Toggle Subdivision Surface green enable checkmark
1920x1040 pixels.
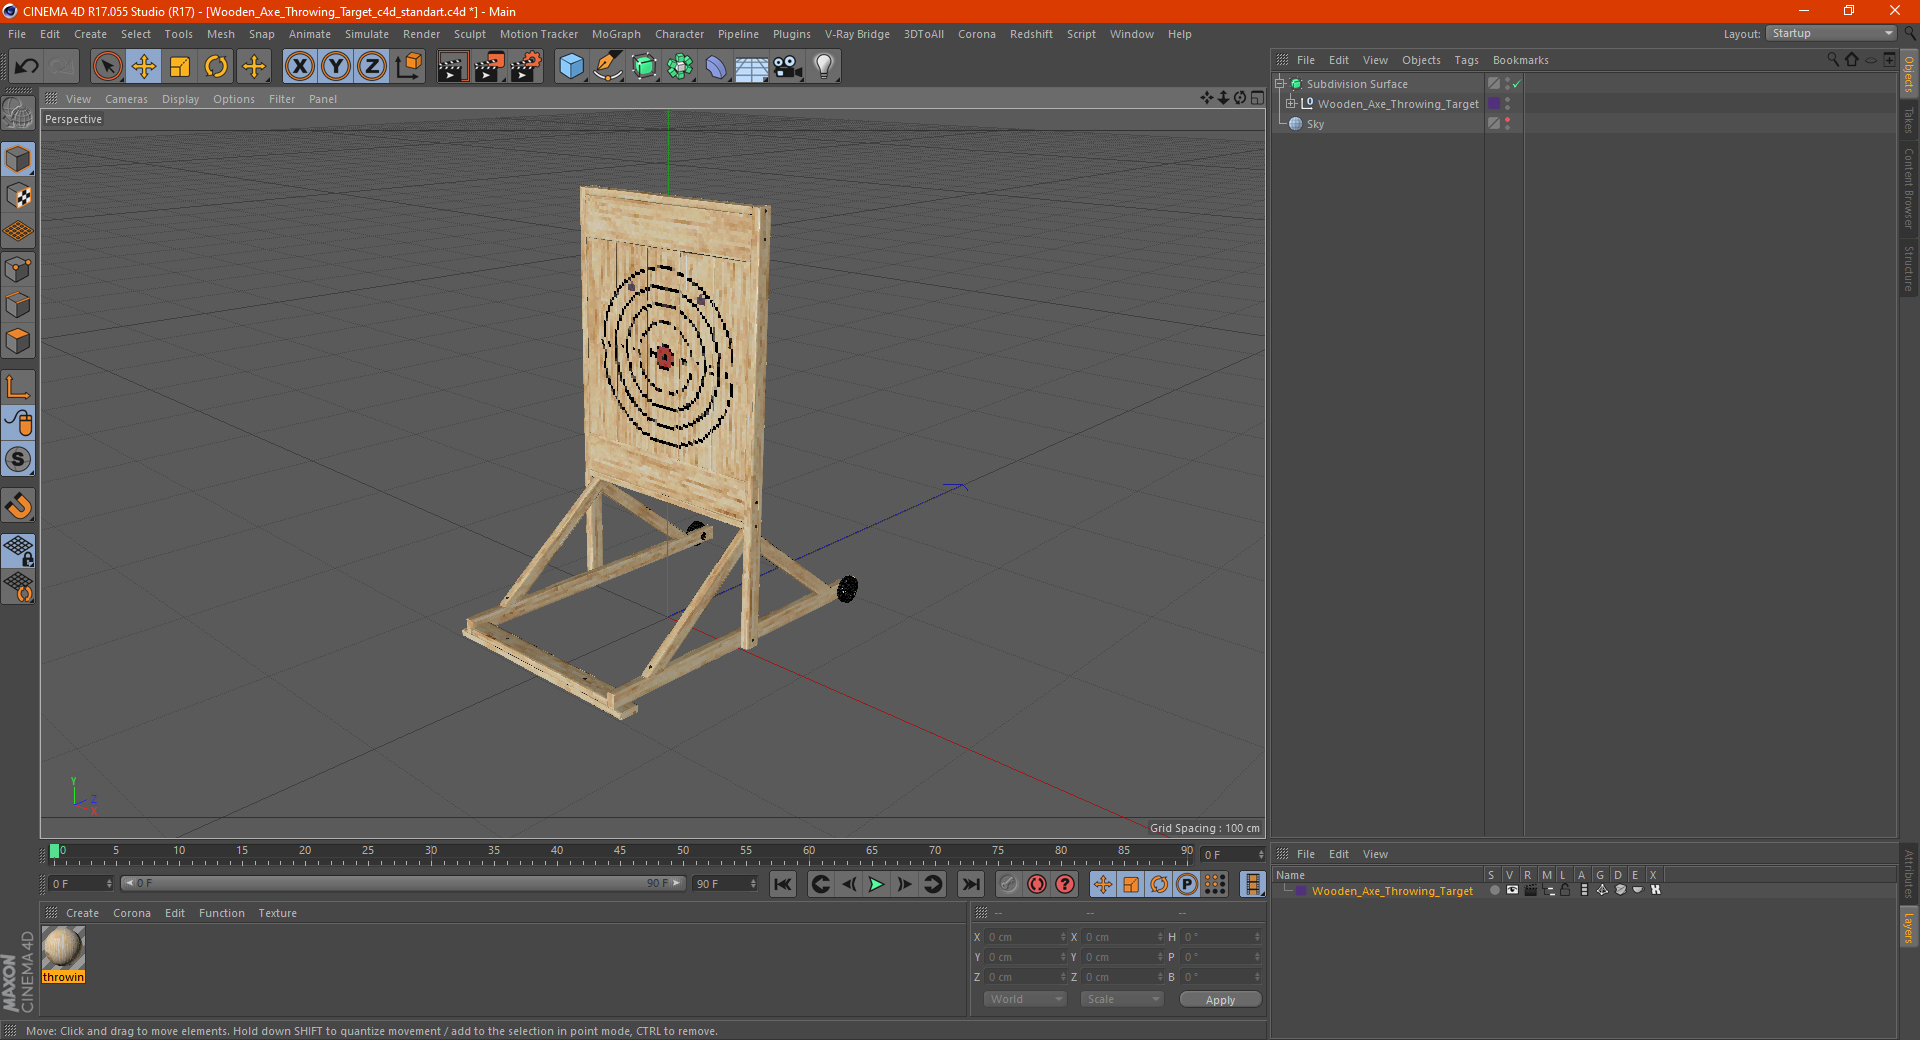[x=1517, y=84]
